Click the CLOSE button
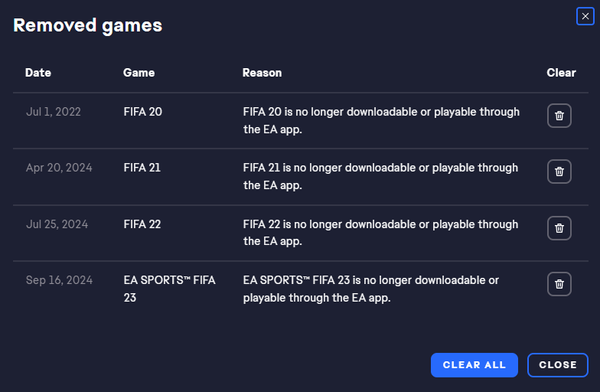 coord(558,365)
